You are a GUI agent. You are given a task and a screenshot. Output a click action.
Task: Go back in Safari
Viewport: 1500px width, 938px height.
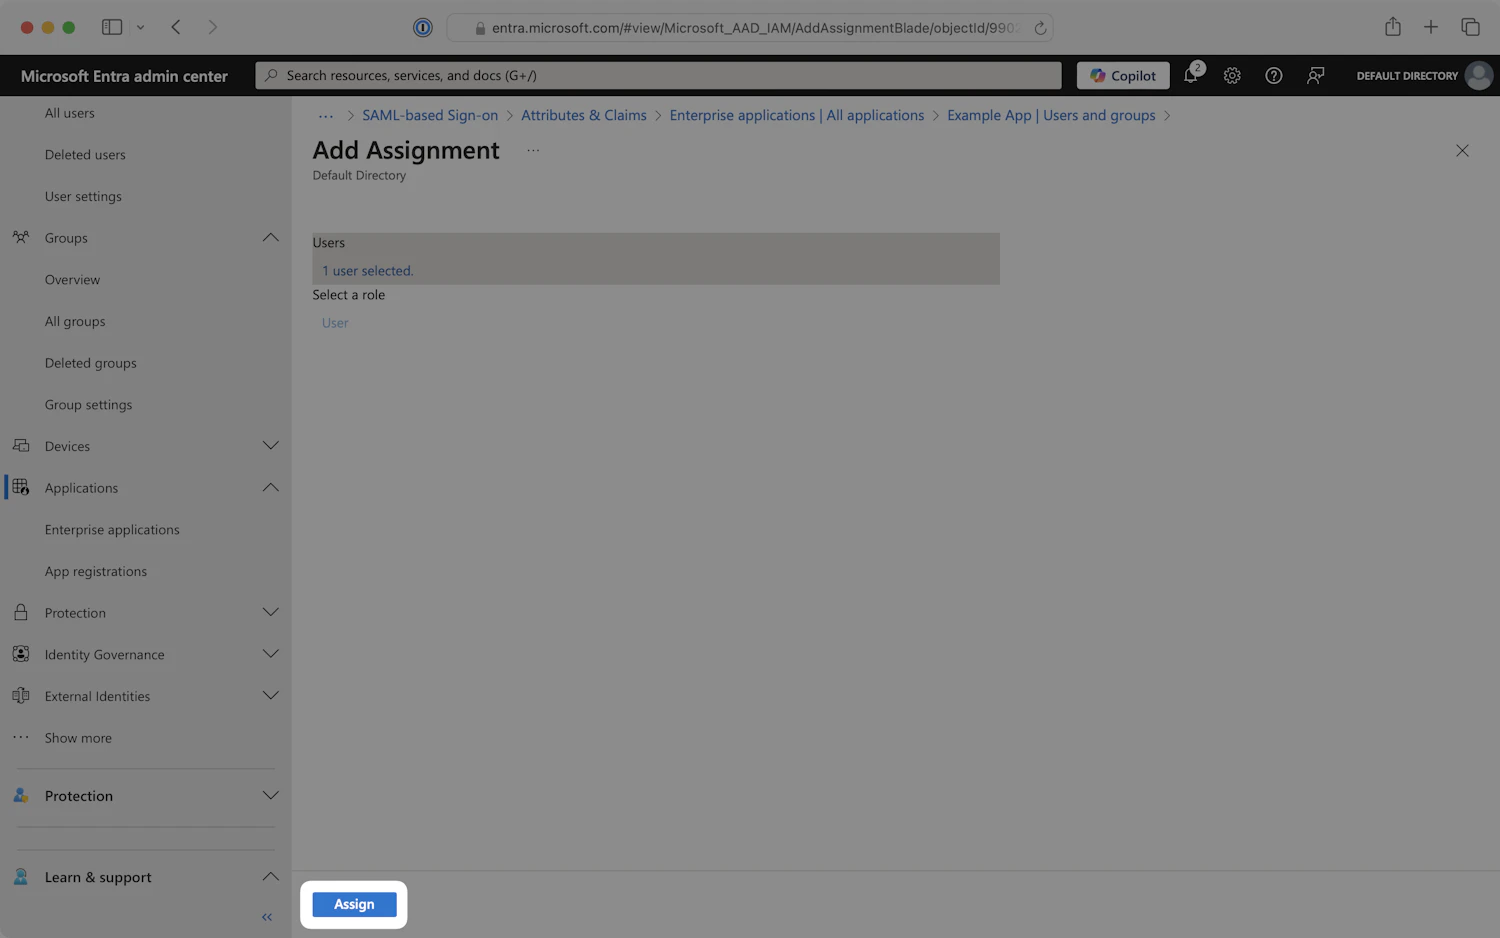pyautogui.click(x=176, y=27)
